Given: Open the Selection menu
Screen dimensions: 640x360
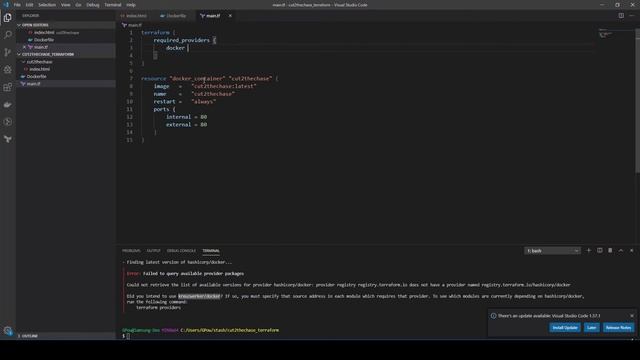Looking at the screenshot, I should point(47,5).
